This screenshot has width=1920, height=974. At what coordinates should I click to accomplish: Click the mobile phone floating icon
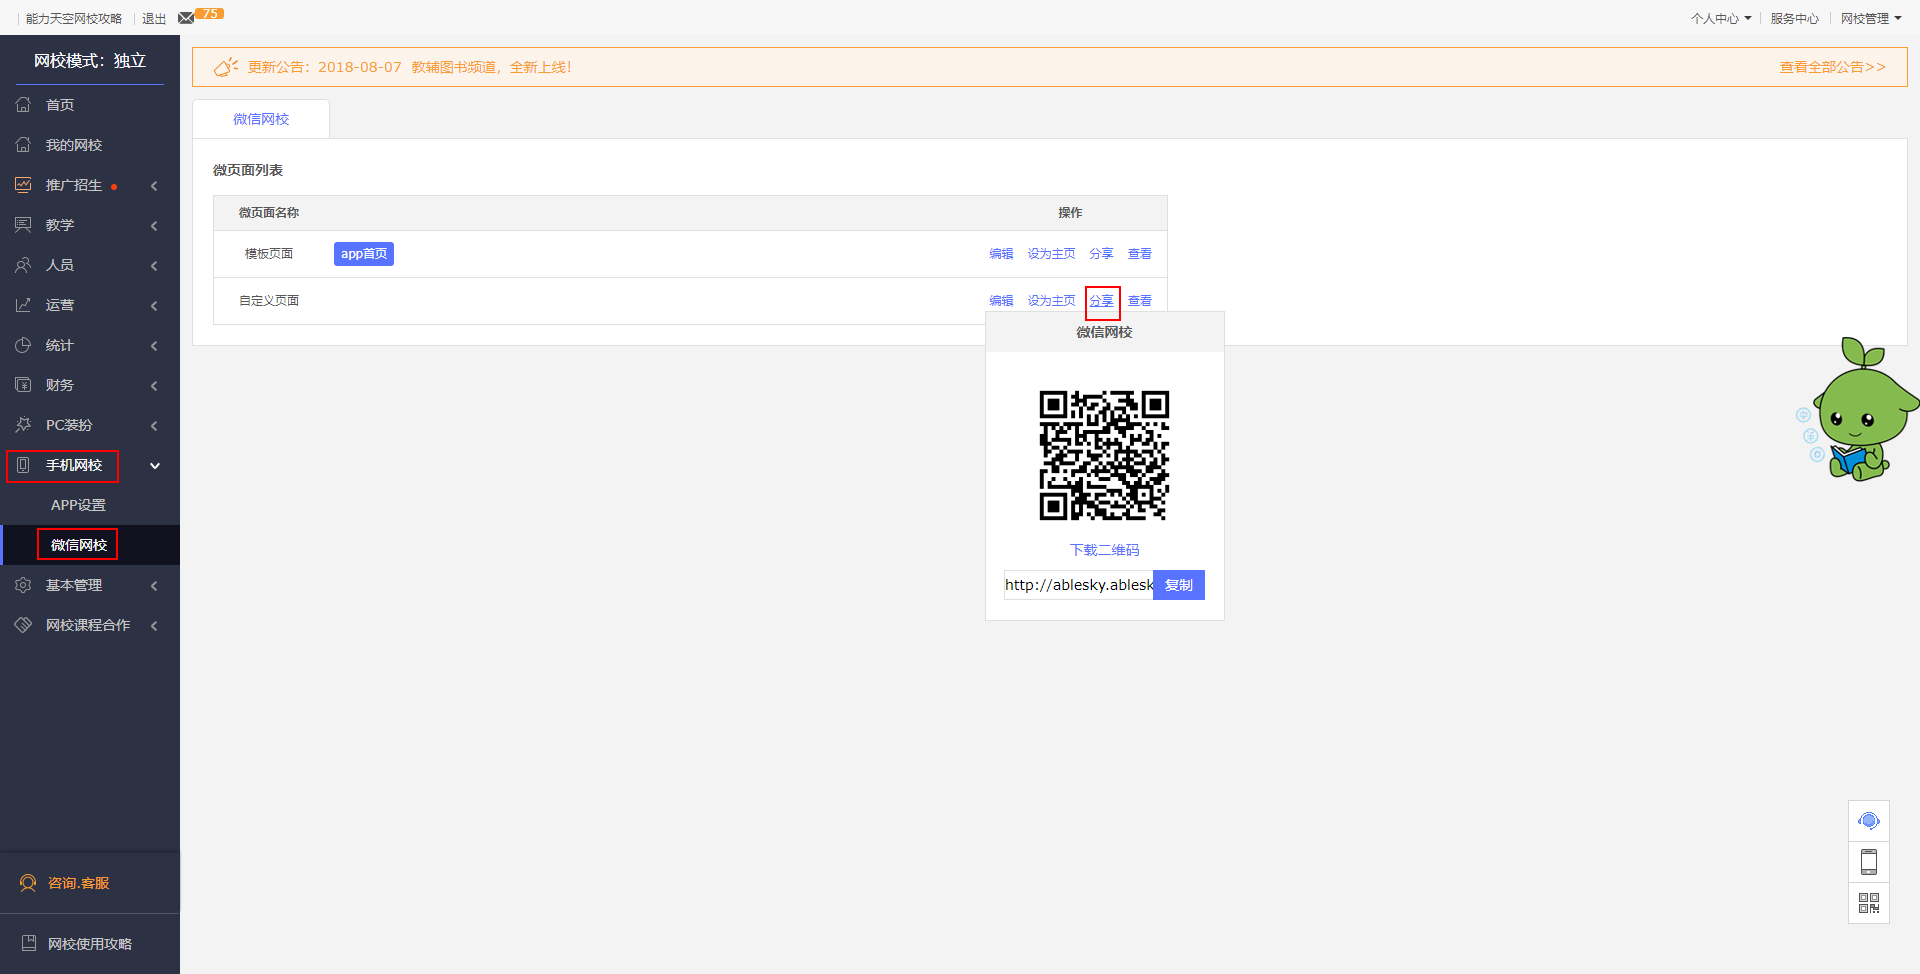coord(1868,862)
